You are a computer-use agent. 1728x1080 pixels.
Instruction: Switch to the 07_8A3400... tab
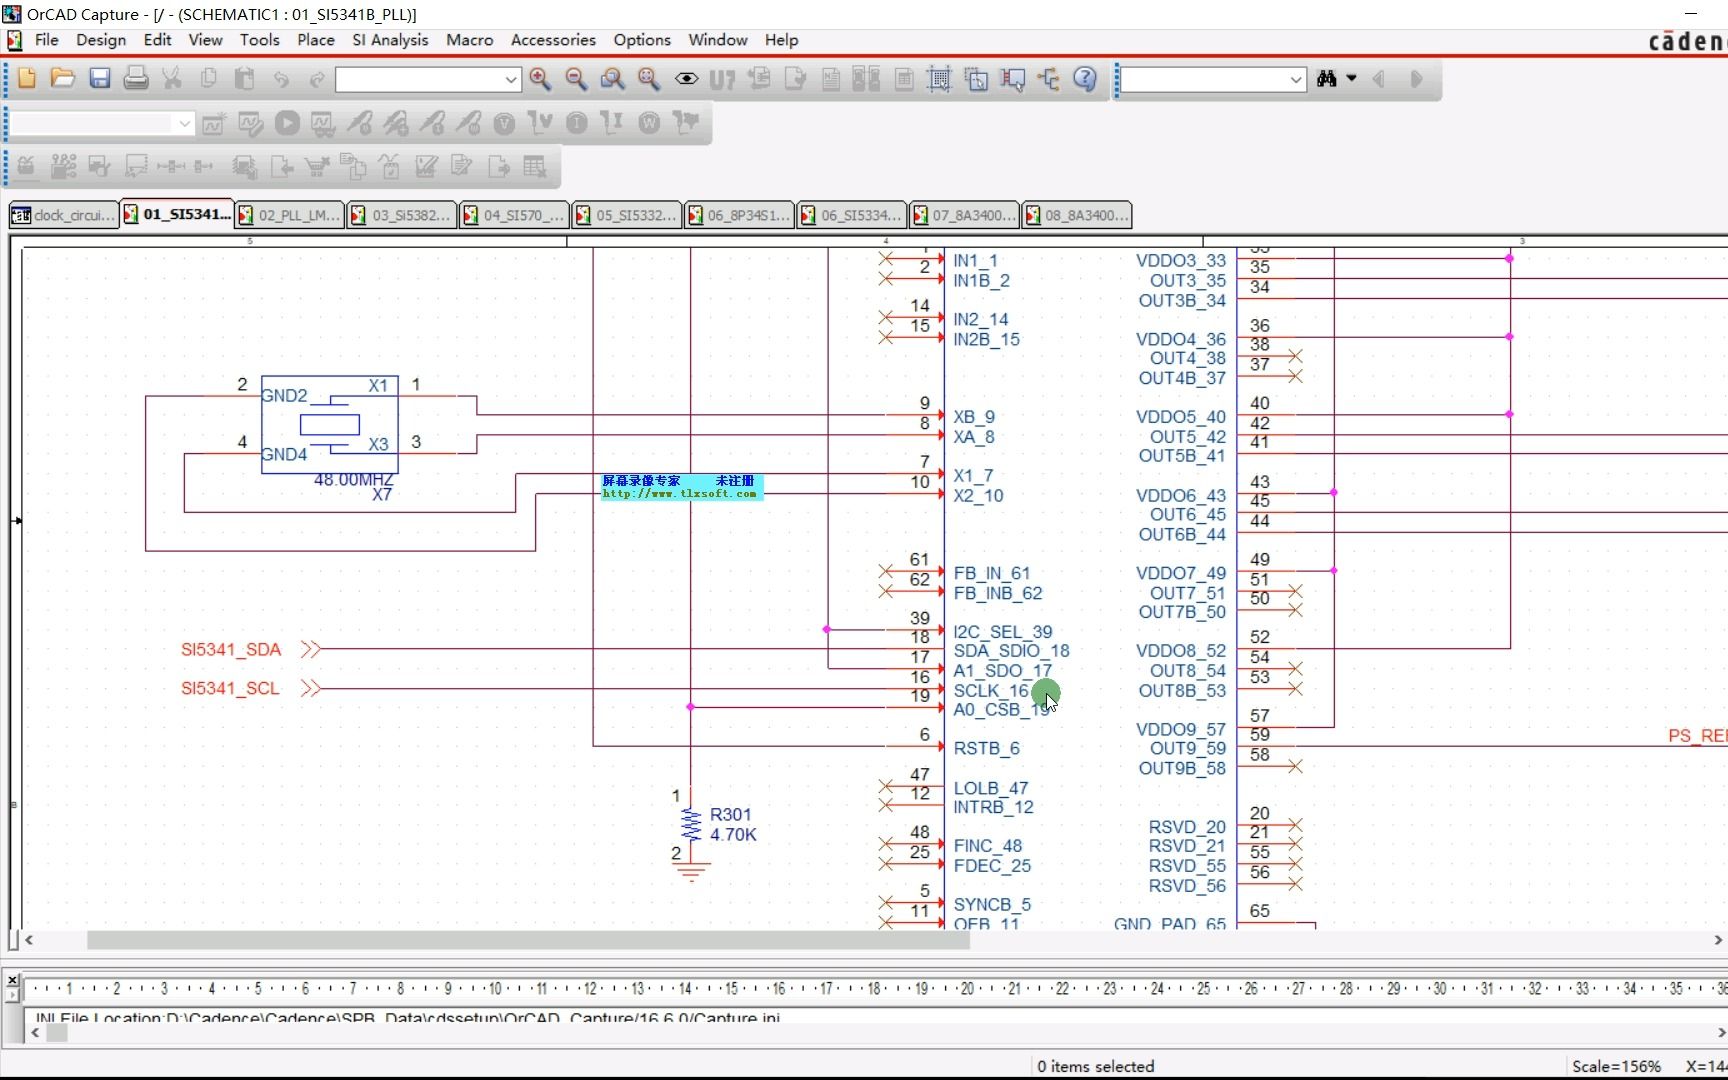(x=964, y=215)
